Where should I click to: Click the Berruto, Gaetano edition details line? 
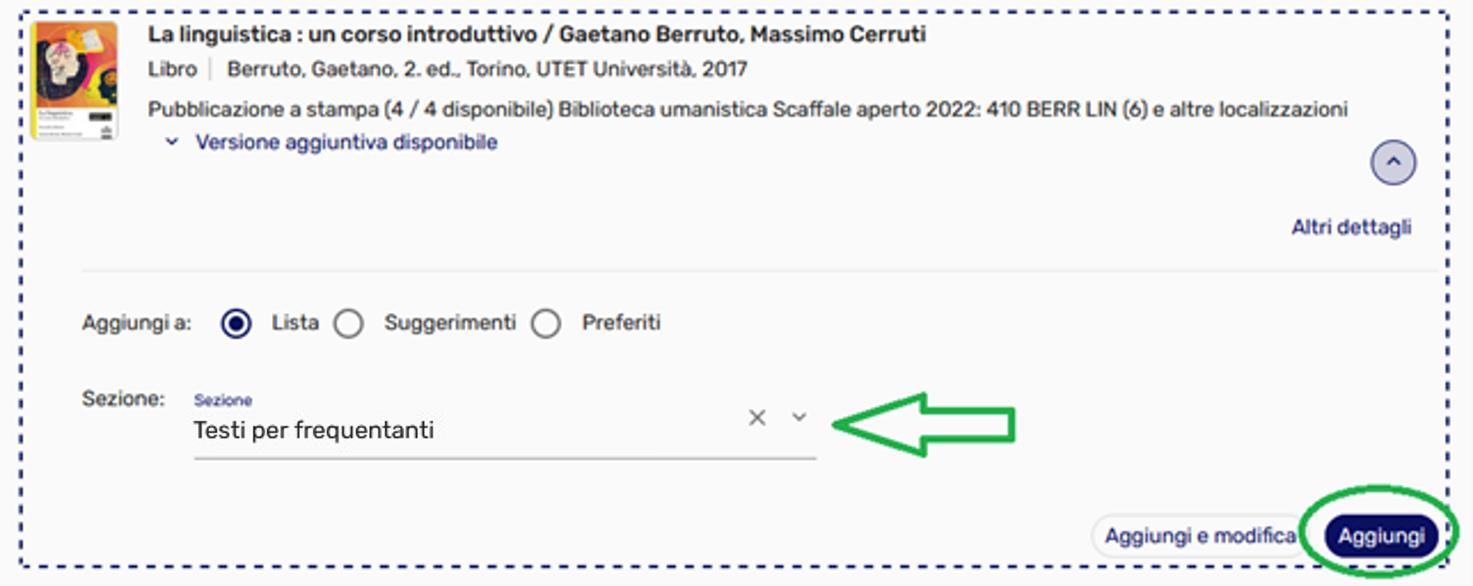pos(486,69)
